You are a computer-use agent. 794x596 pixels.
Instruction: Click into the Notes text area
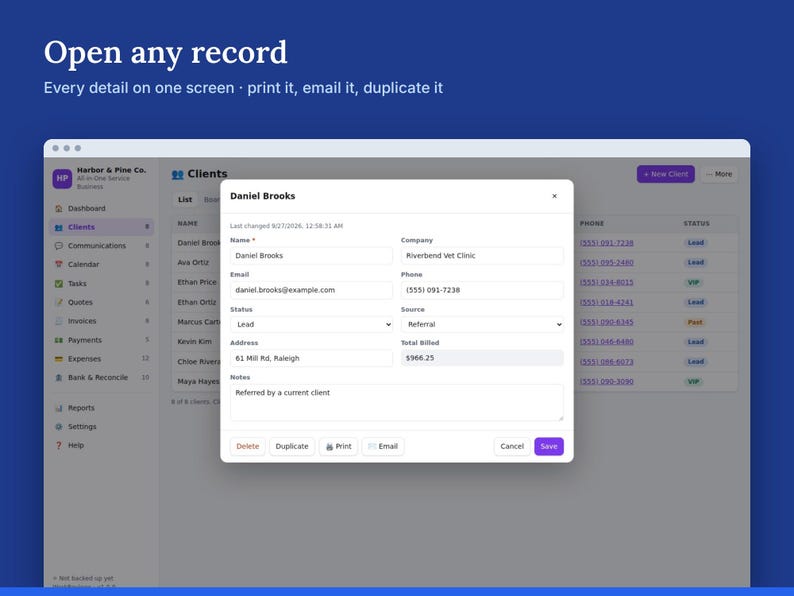pyautogui.click(x=397, y=403)
